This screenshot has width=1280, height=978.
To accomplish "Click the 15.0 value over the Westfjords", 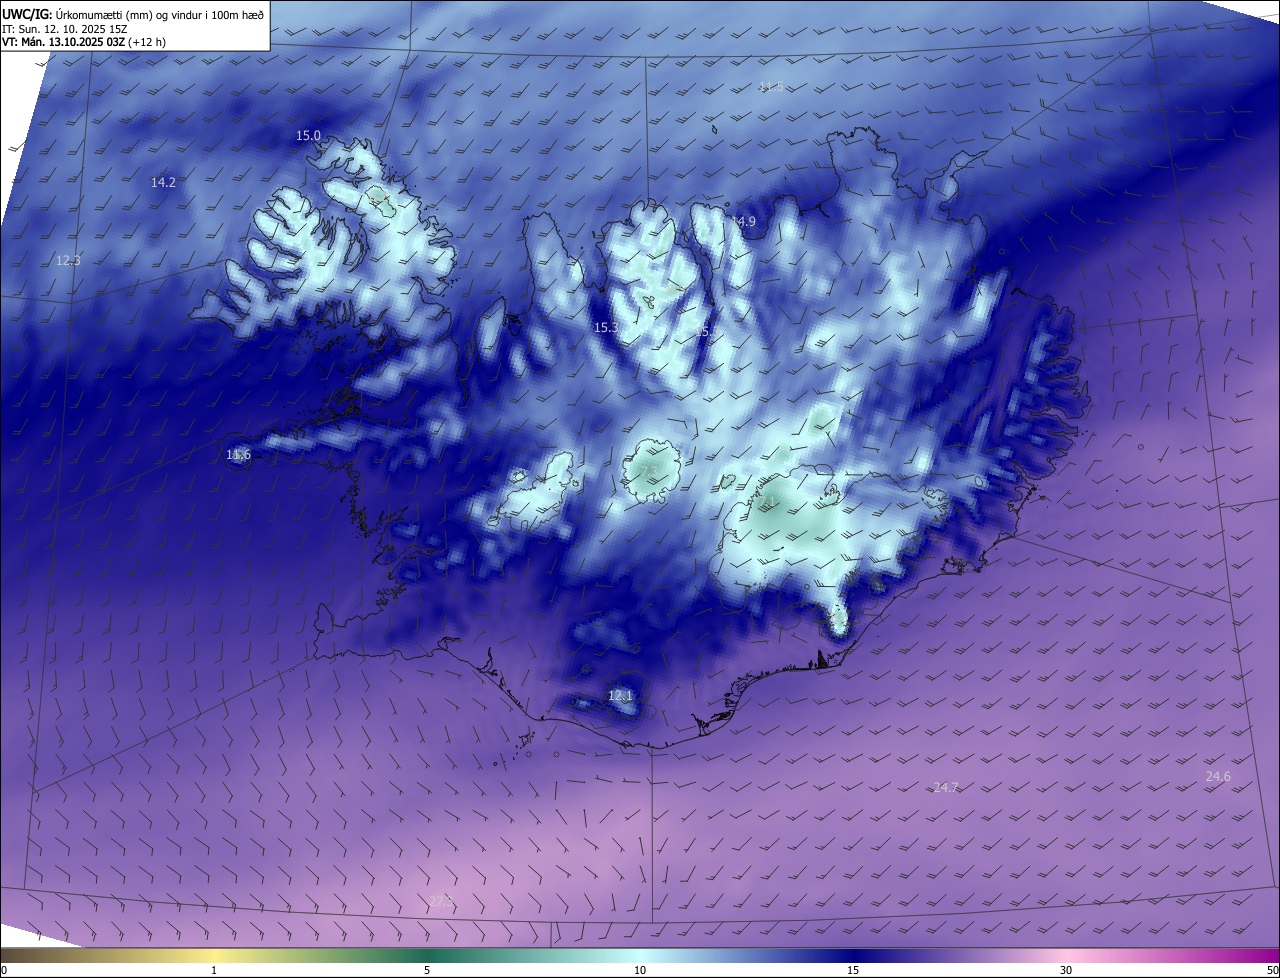I will tap(308, 135).
